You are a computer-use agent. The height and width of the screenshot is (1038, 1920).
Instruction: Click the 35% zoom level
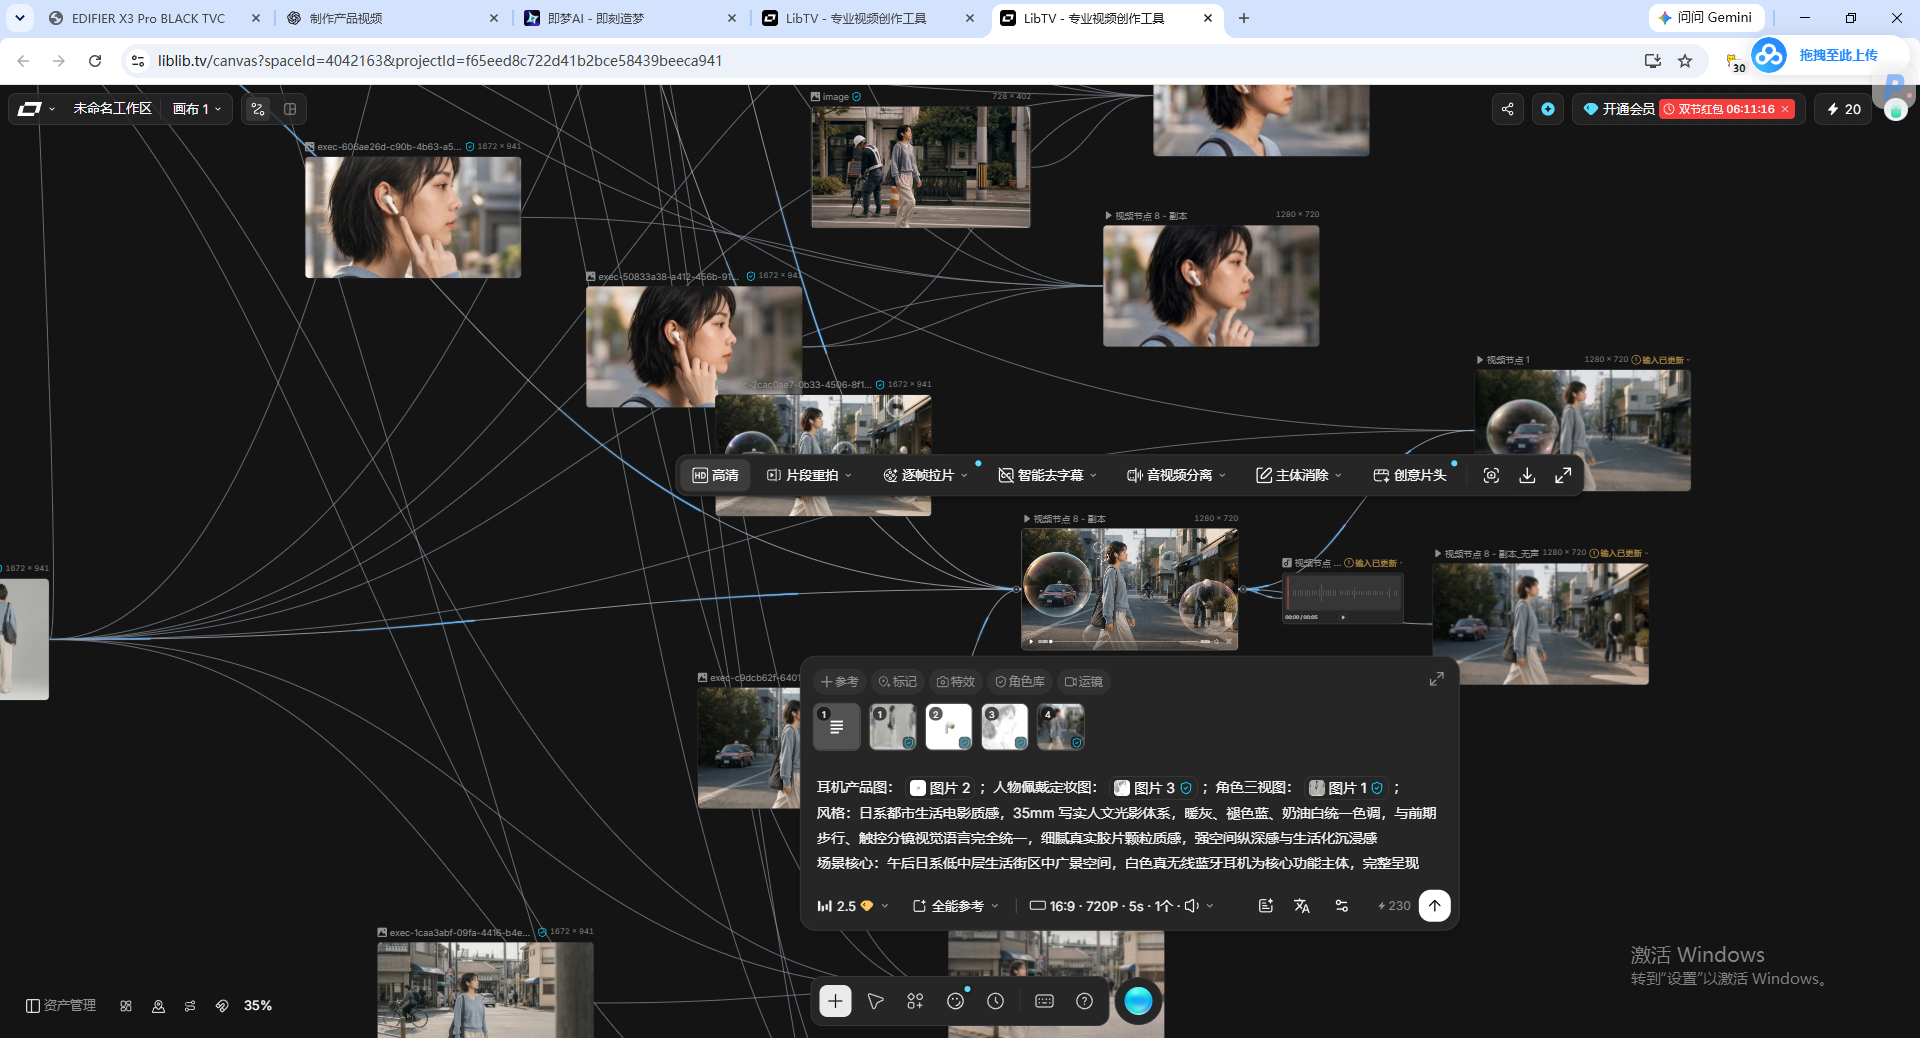point(258,1006)
